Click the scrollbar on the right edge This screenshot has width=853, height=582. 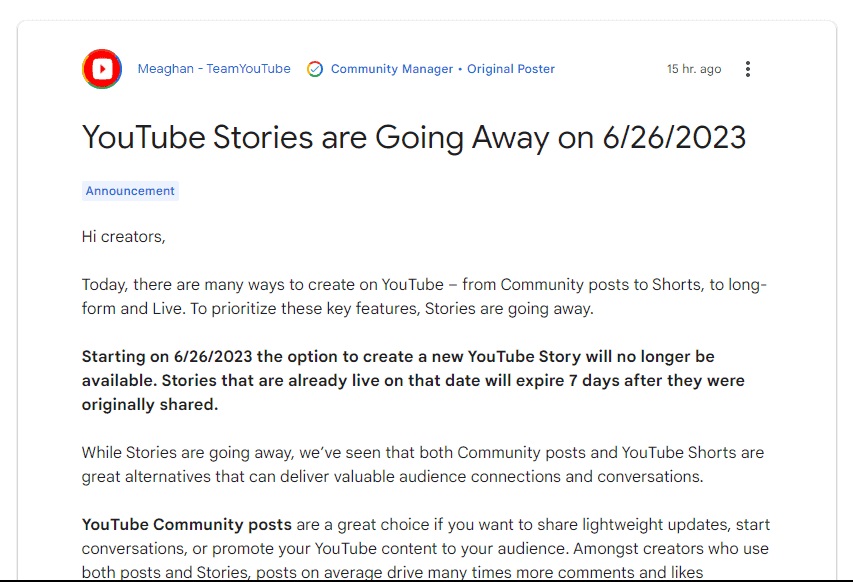coord(848,290)
